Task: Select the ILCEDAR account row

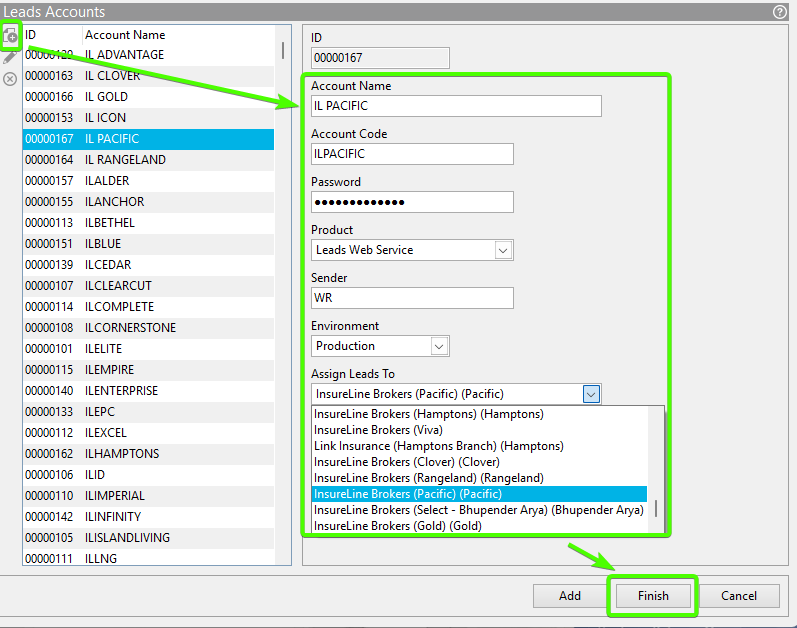Action: click(148, 265)
